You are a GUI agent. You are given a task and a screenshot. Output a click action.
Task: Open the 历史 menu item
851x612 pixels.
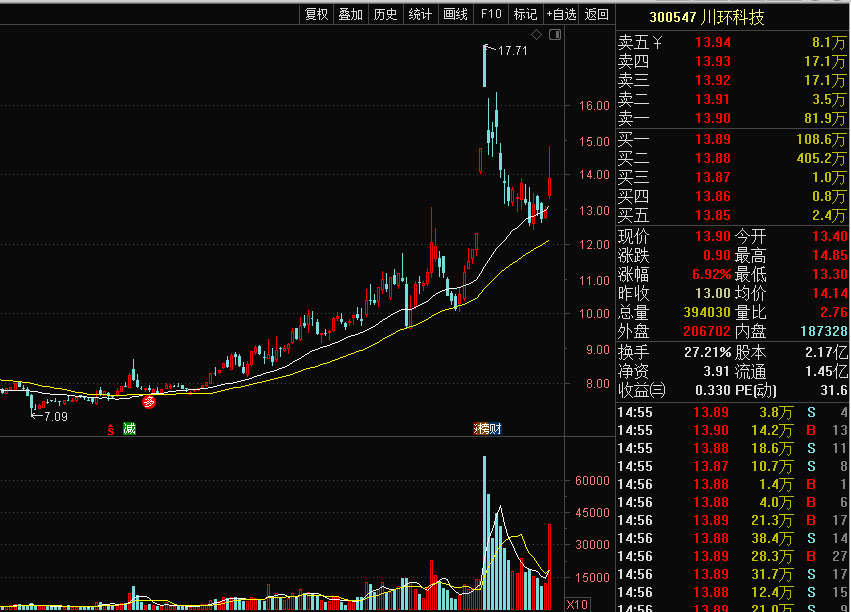(385, 14)
